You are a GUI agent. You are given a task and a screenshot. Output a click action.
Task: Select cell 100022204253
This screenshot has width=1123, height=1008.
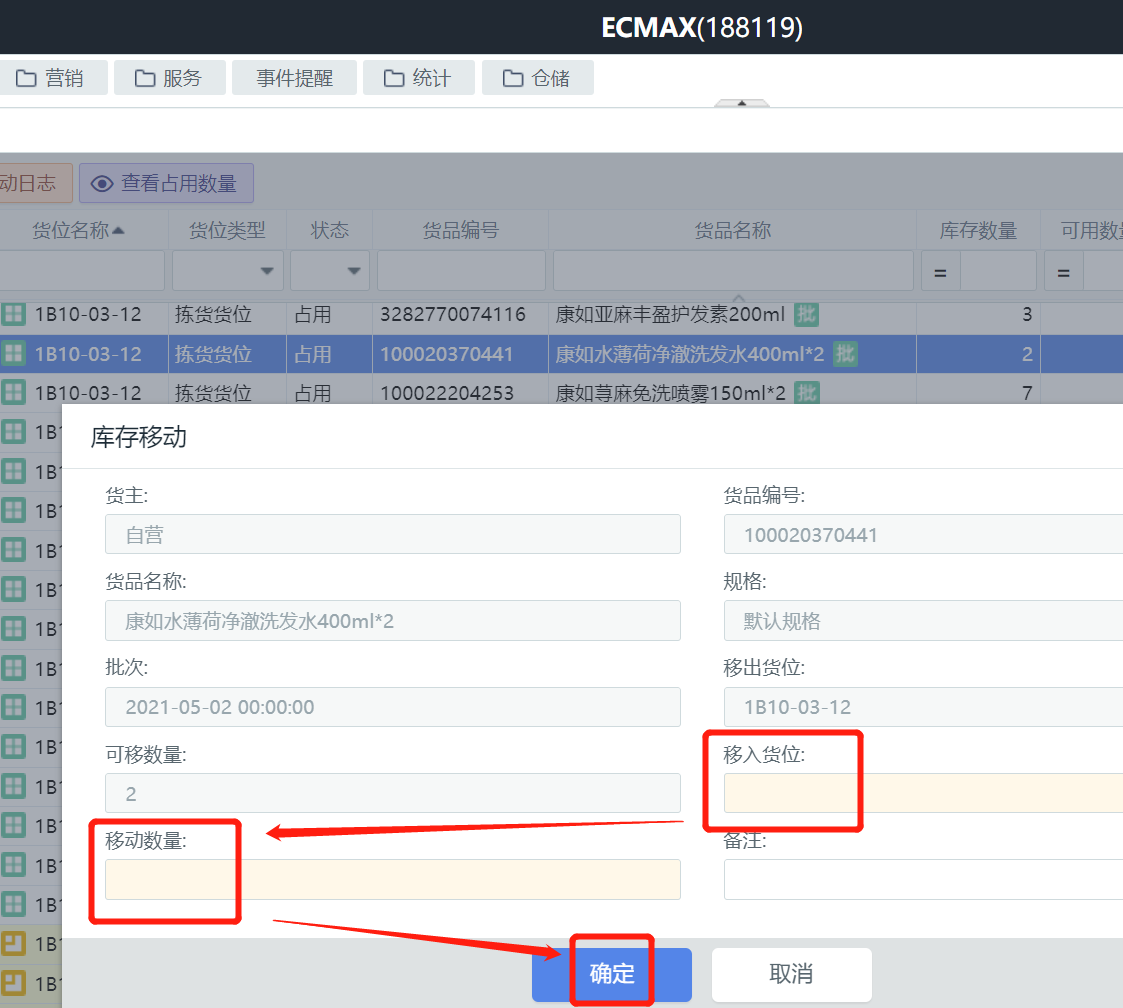coord(461,393)
